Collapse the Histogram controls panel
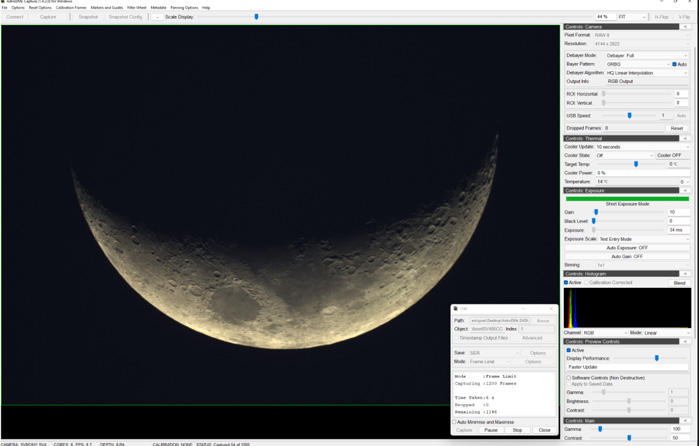 pos(685,273)
